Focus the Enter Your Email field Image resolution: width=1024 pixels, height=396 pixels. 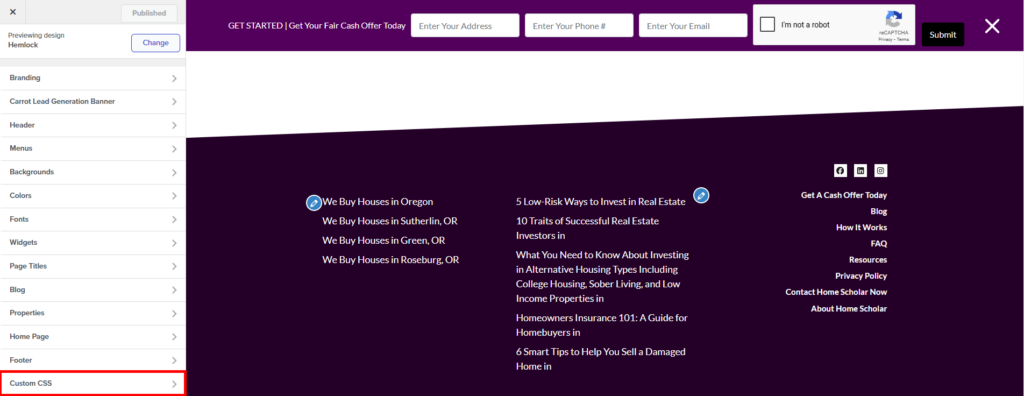point(693,25)
